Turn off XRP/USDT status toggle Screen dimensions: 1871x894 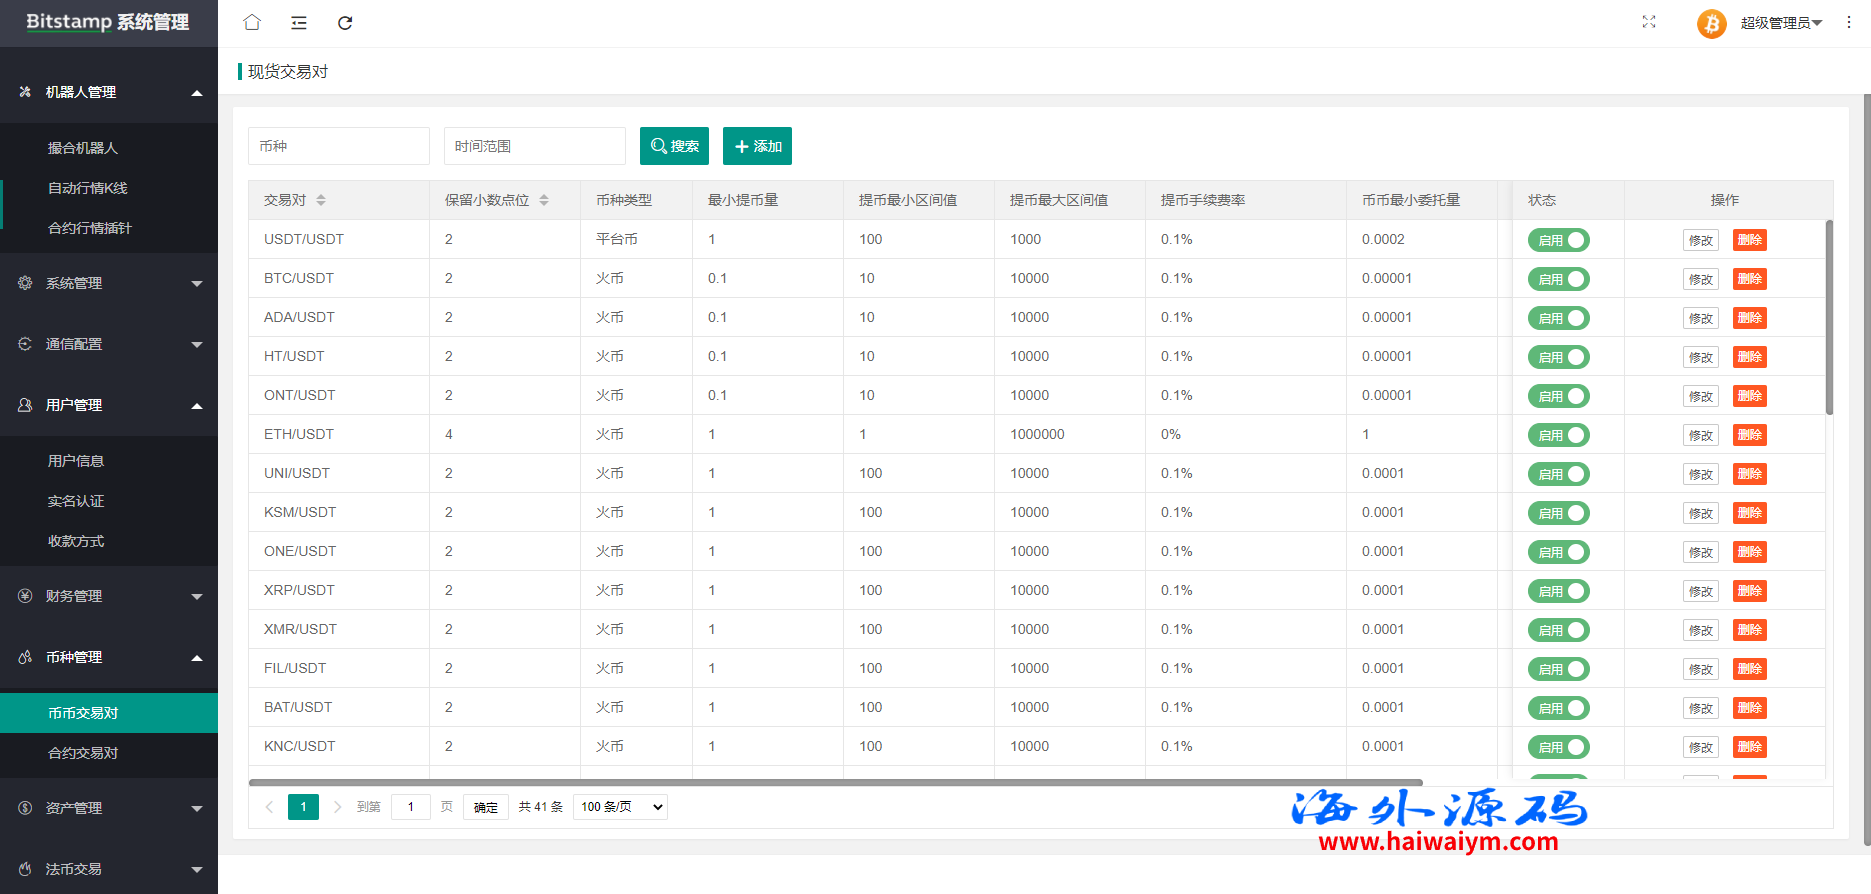1558,591
